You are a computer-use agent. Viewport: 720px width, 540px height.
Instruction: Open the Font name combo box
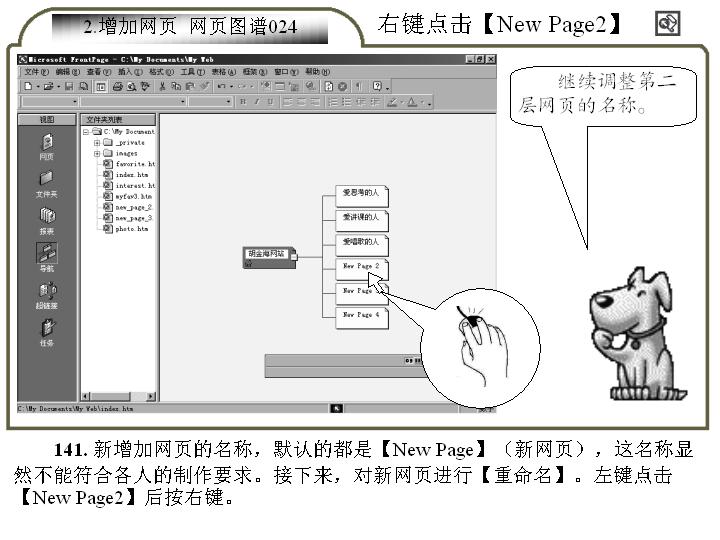click(x=134, y=101)
